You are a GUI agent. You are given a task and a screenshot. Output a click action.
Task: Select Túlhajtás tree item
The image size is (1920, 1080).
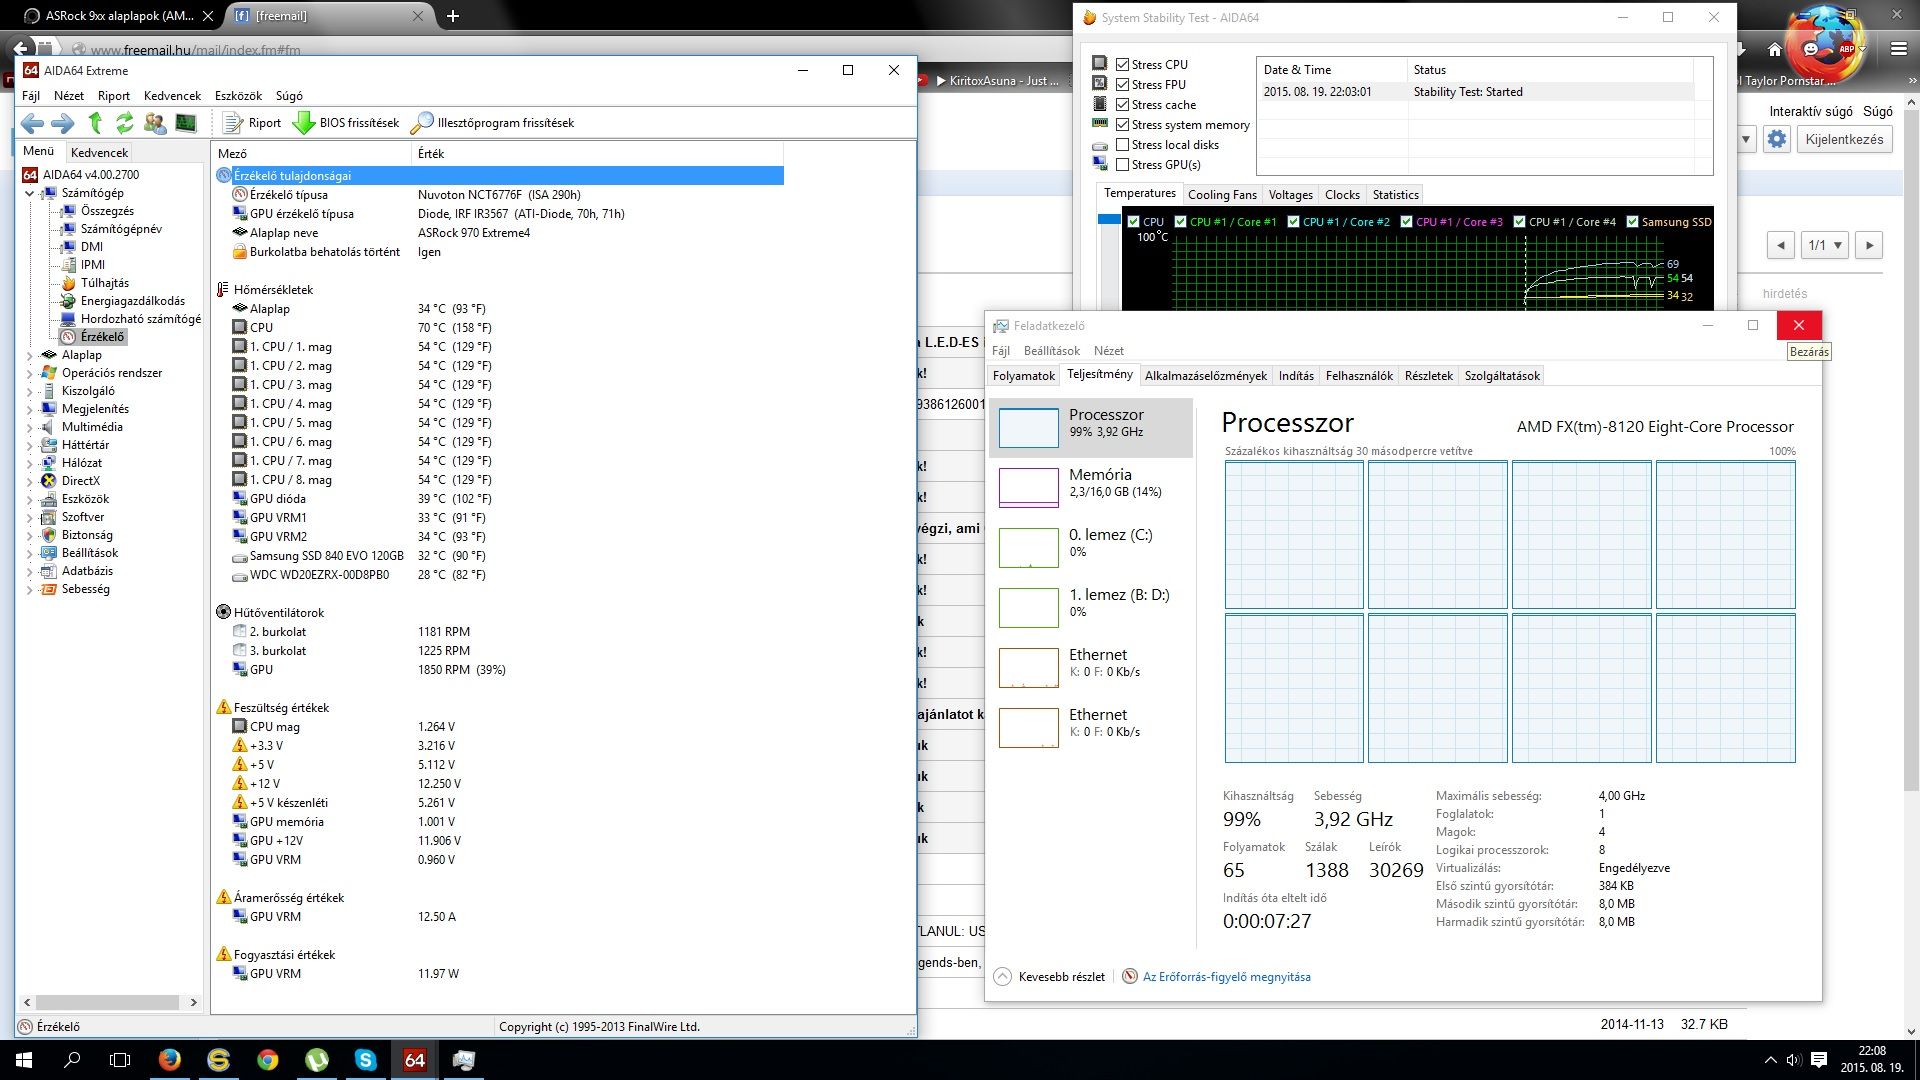104,283
